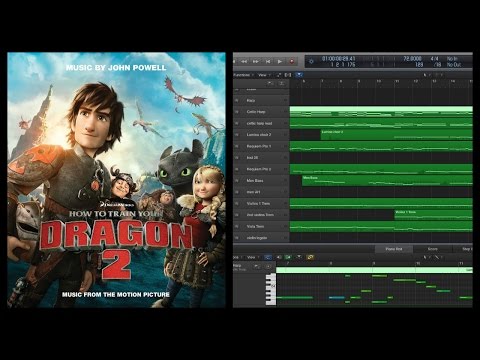Click the pointer tool selector in tracks toolbar

[425, 75]
